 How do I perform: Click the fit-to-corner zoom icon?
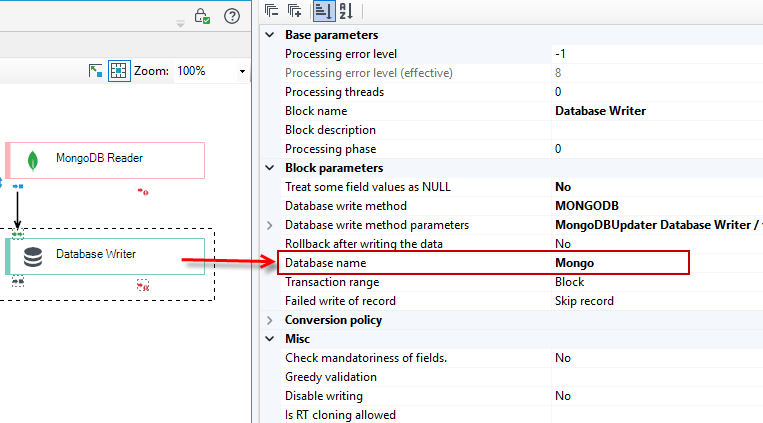pyautogui.click(x=95, y=71)
